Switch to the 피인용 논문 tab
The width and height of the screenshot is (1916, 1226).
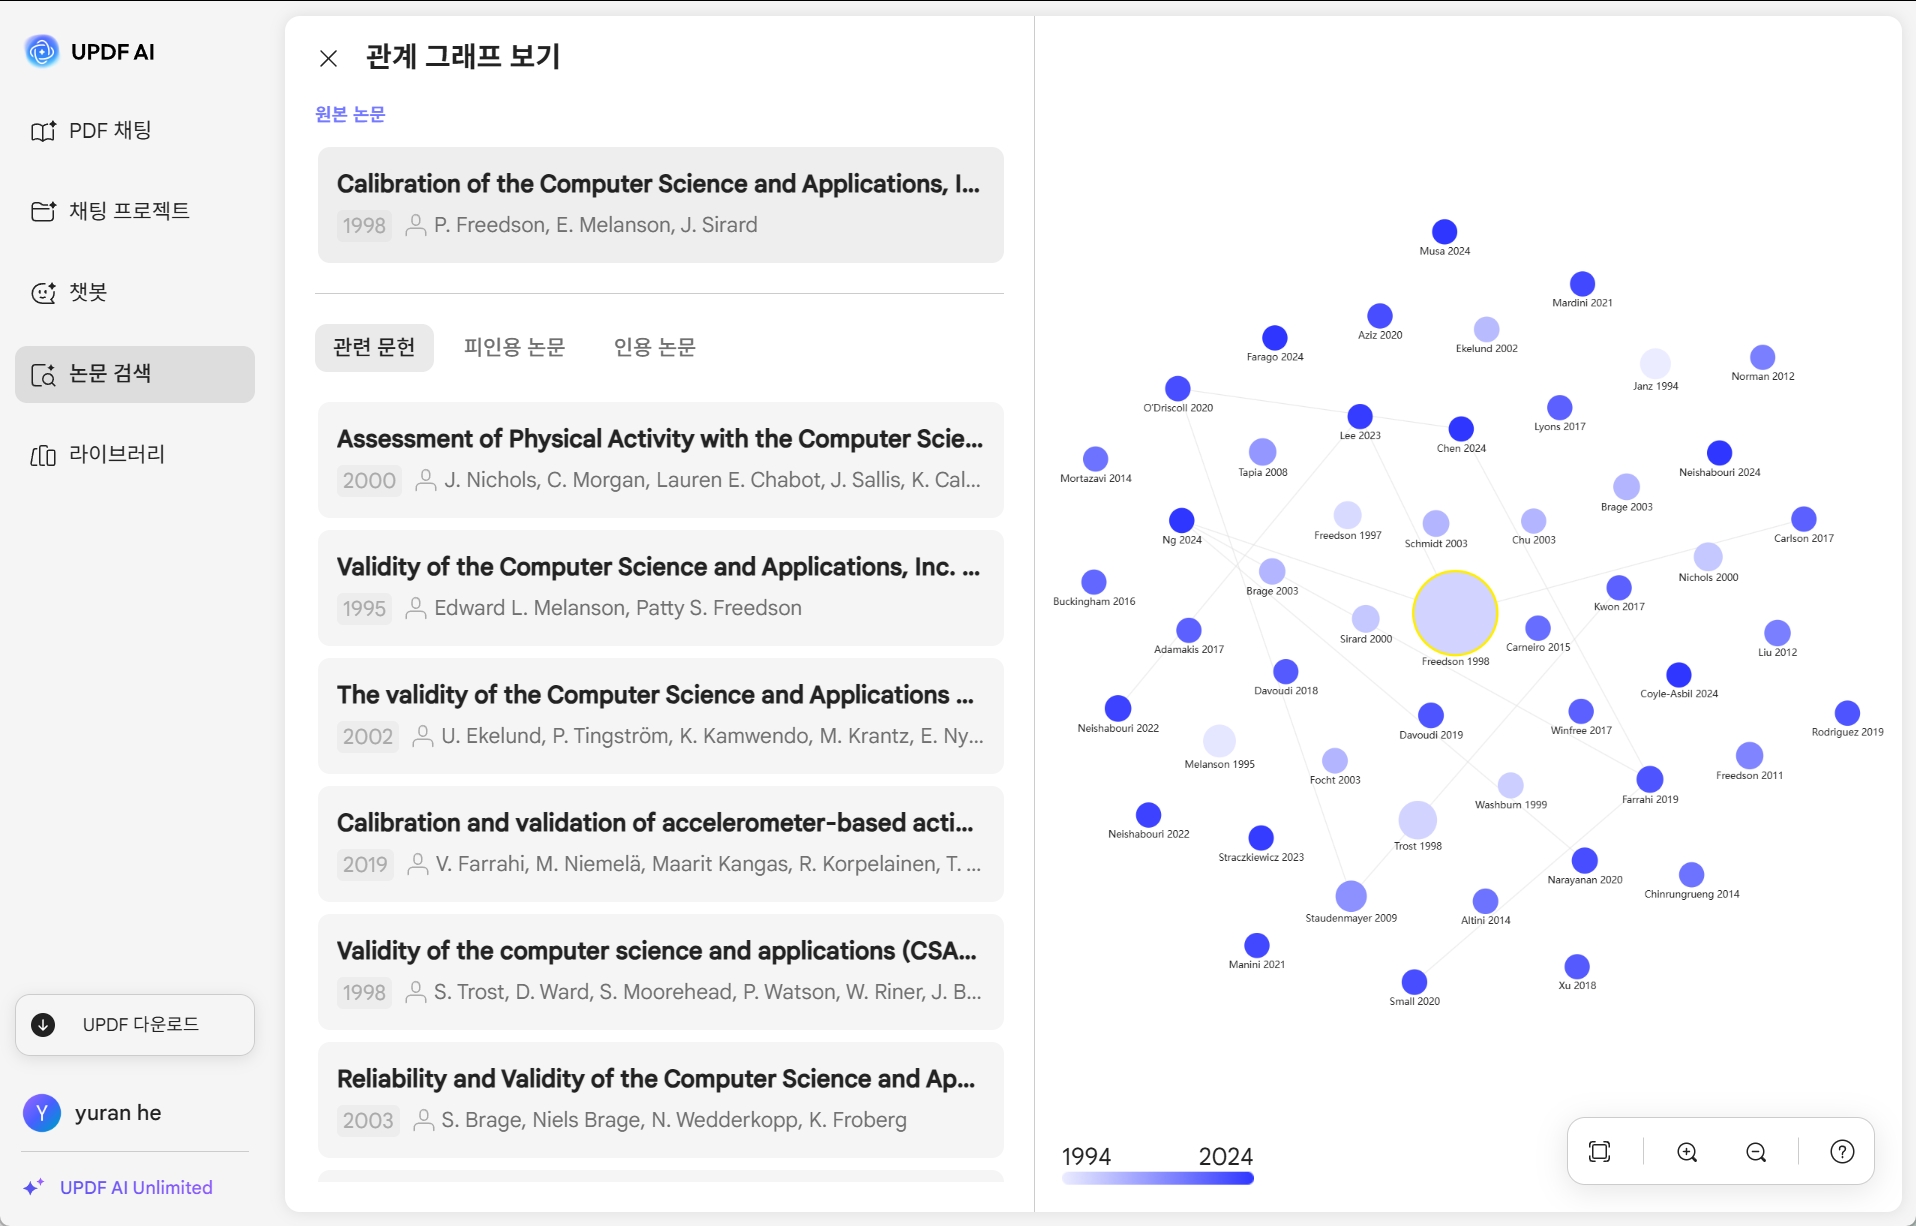(514, 347)
